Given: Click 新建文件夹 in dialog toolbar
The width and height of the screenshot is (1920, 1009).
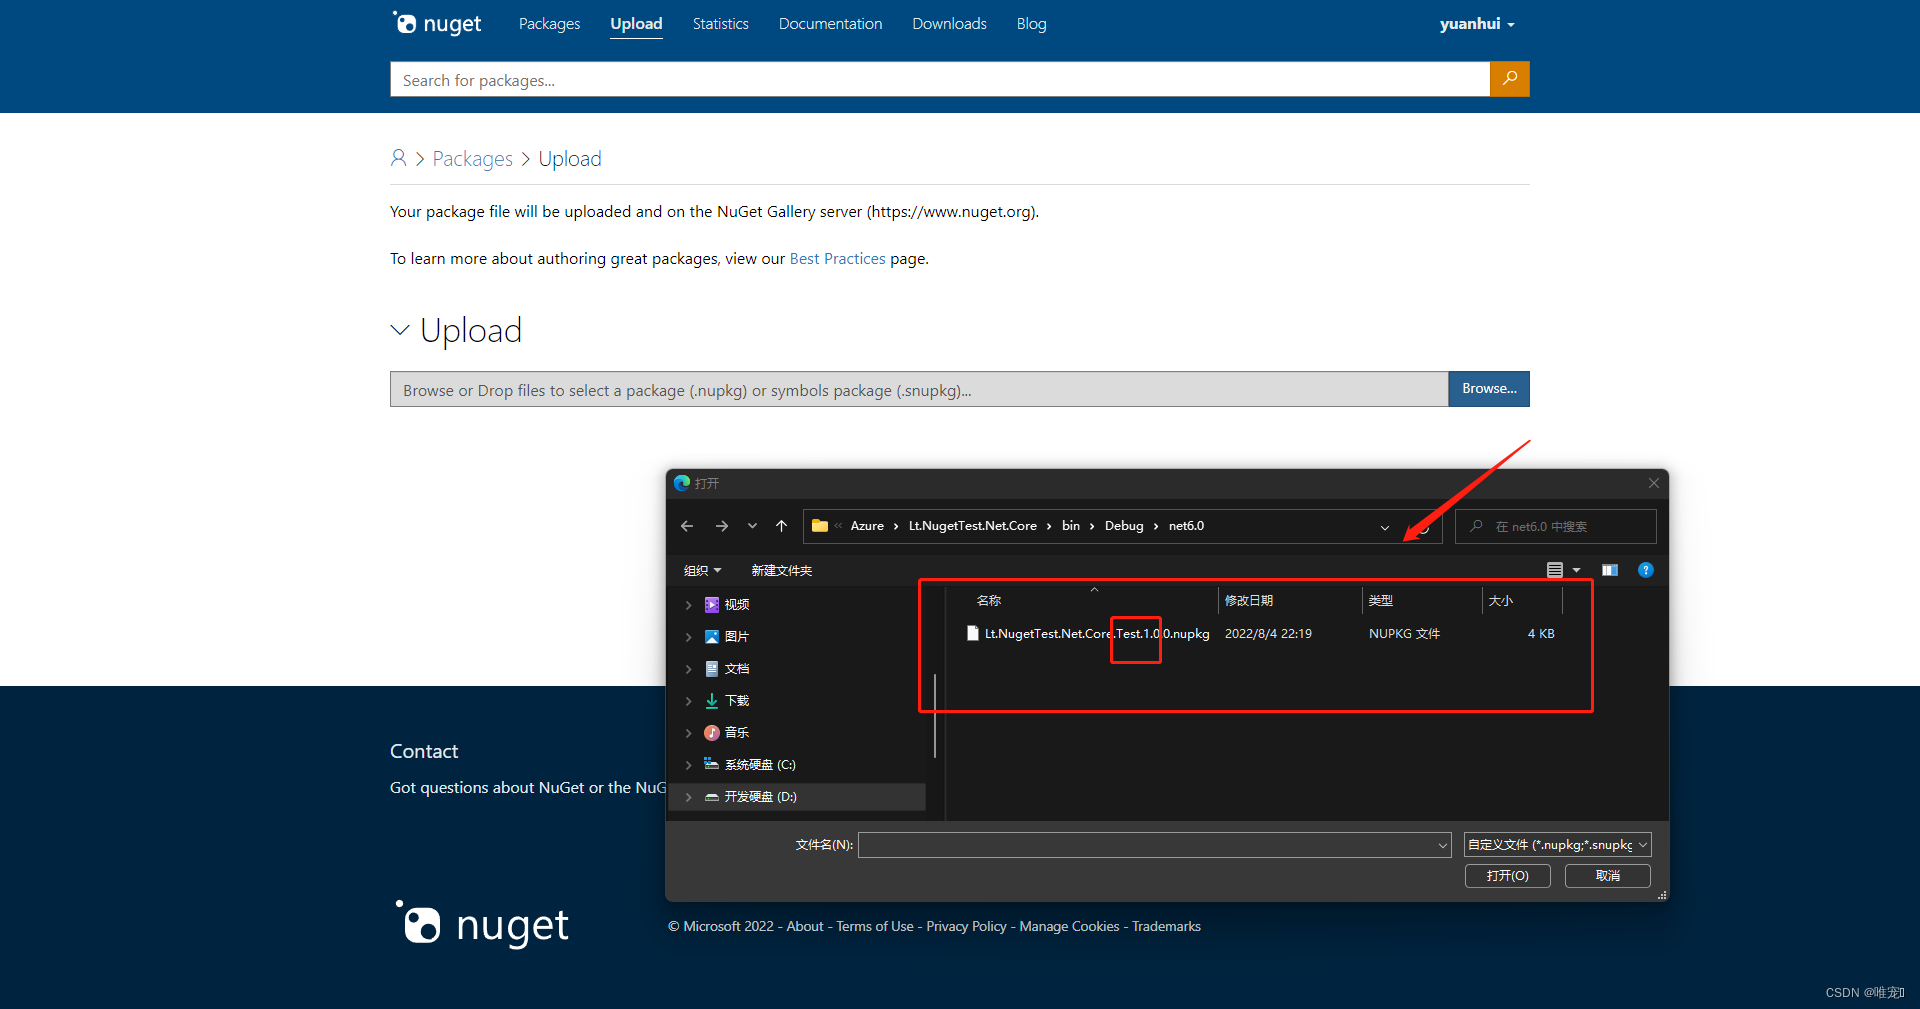Looking at the screenshot, I should click(x=781, y=570).
